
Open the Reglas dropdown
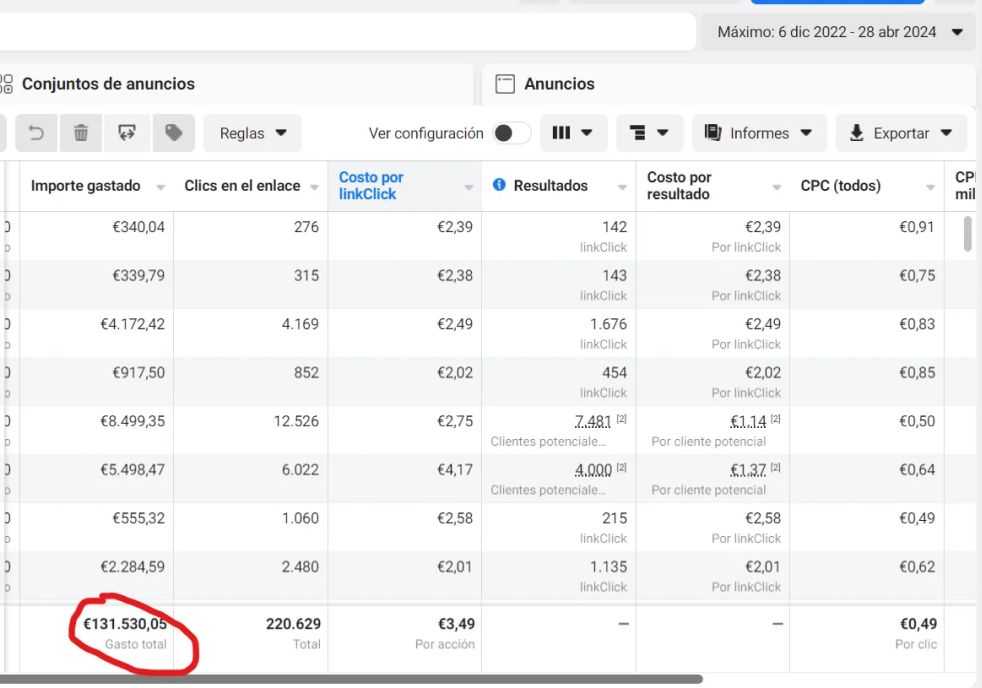point(253,133)
